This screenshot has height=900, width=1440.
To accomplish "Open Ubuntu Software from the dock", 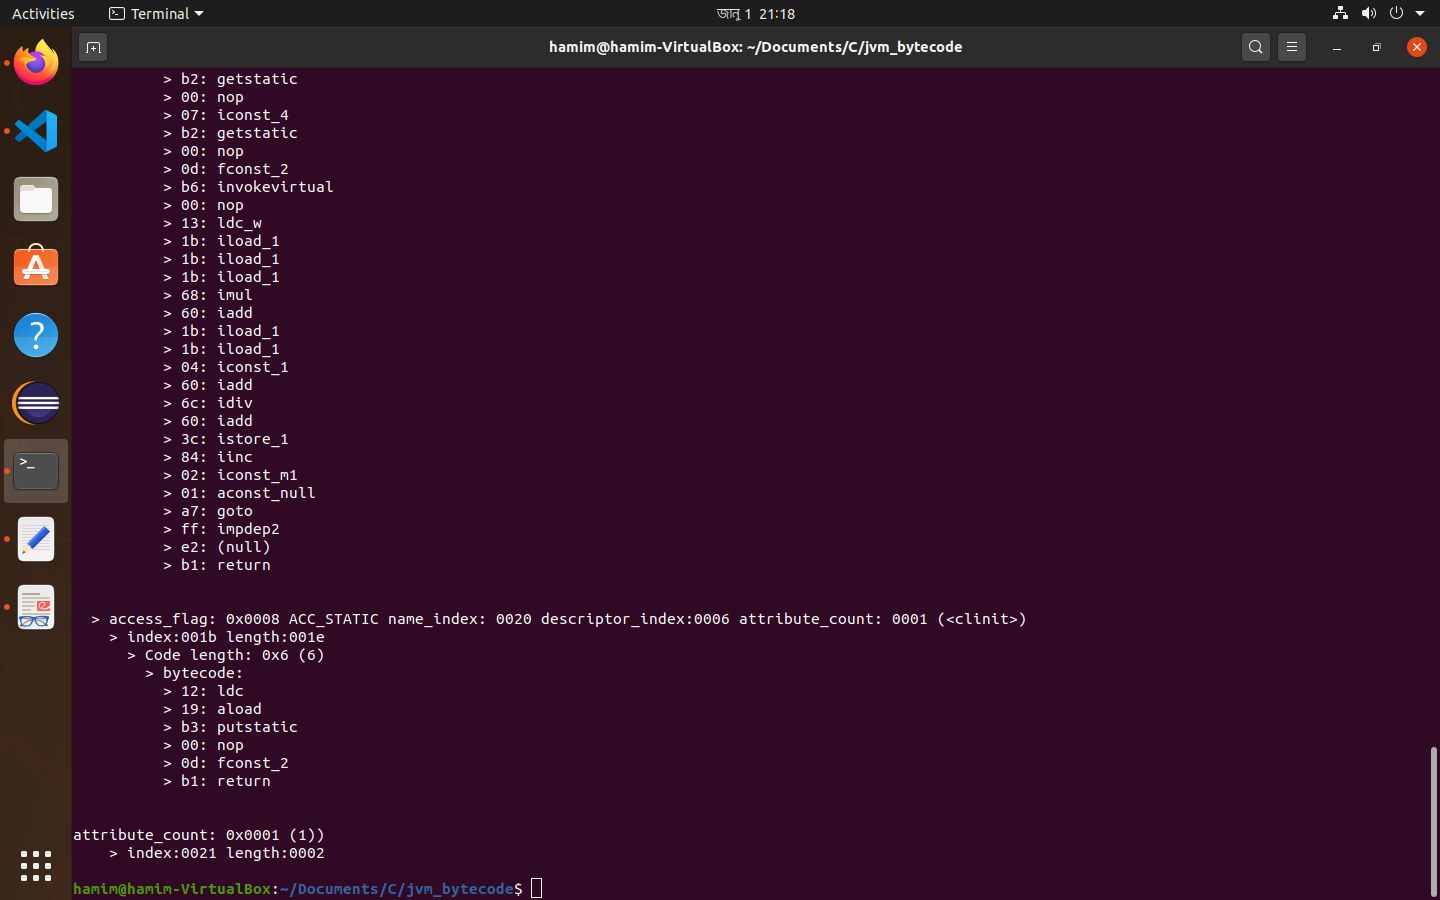I will (x=36, y=267).
